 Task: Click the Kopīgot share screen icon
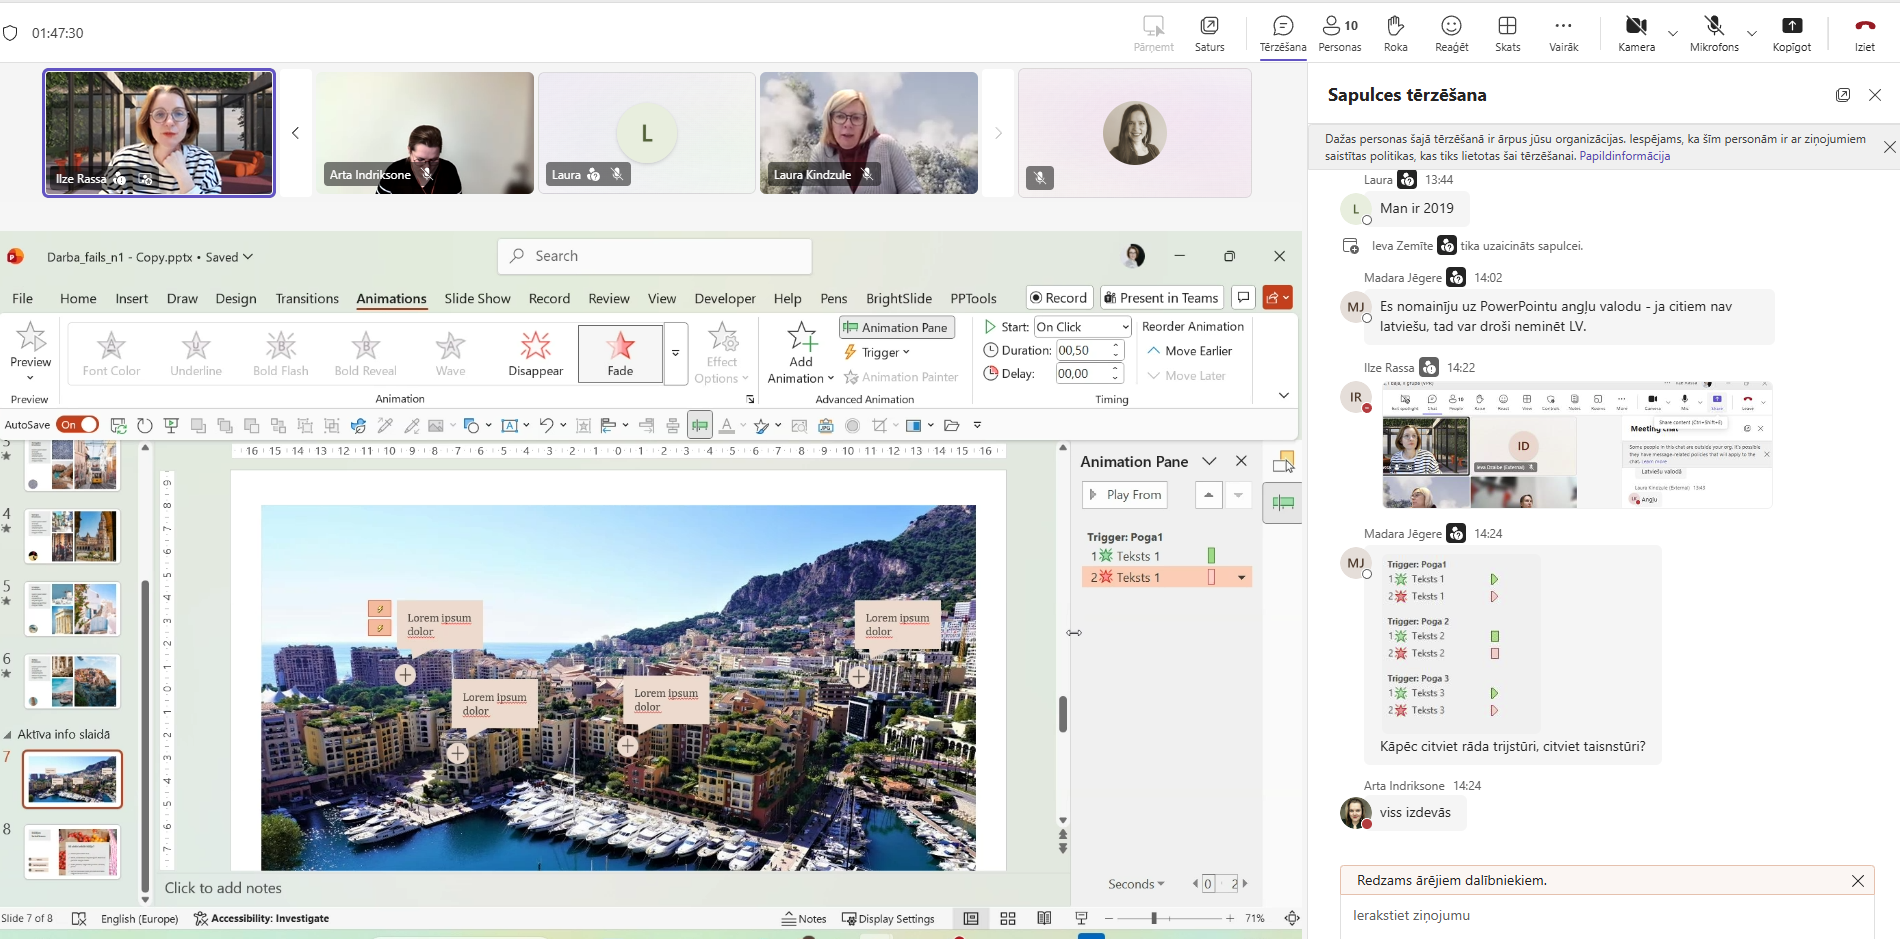point(1791,27)
